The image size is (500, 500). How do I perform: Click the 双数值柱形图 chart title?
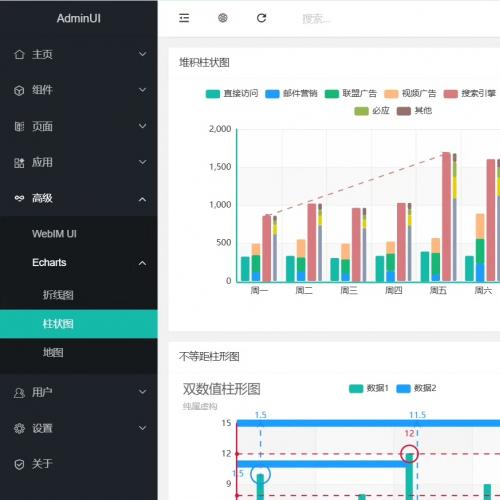click(222, 389)
